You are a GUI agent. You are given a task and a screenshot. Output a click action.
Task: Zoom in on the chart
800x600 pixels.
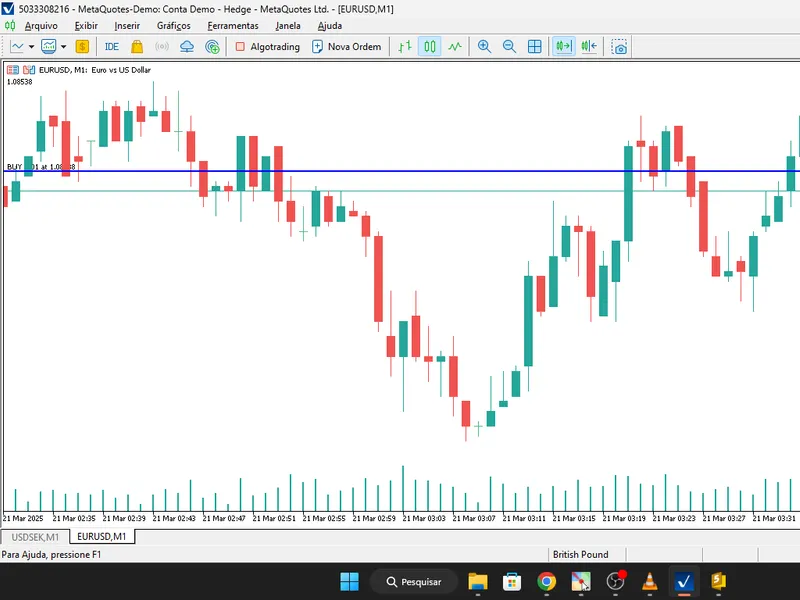click(x=484, y=47)
